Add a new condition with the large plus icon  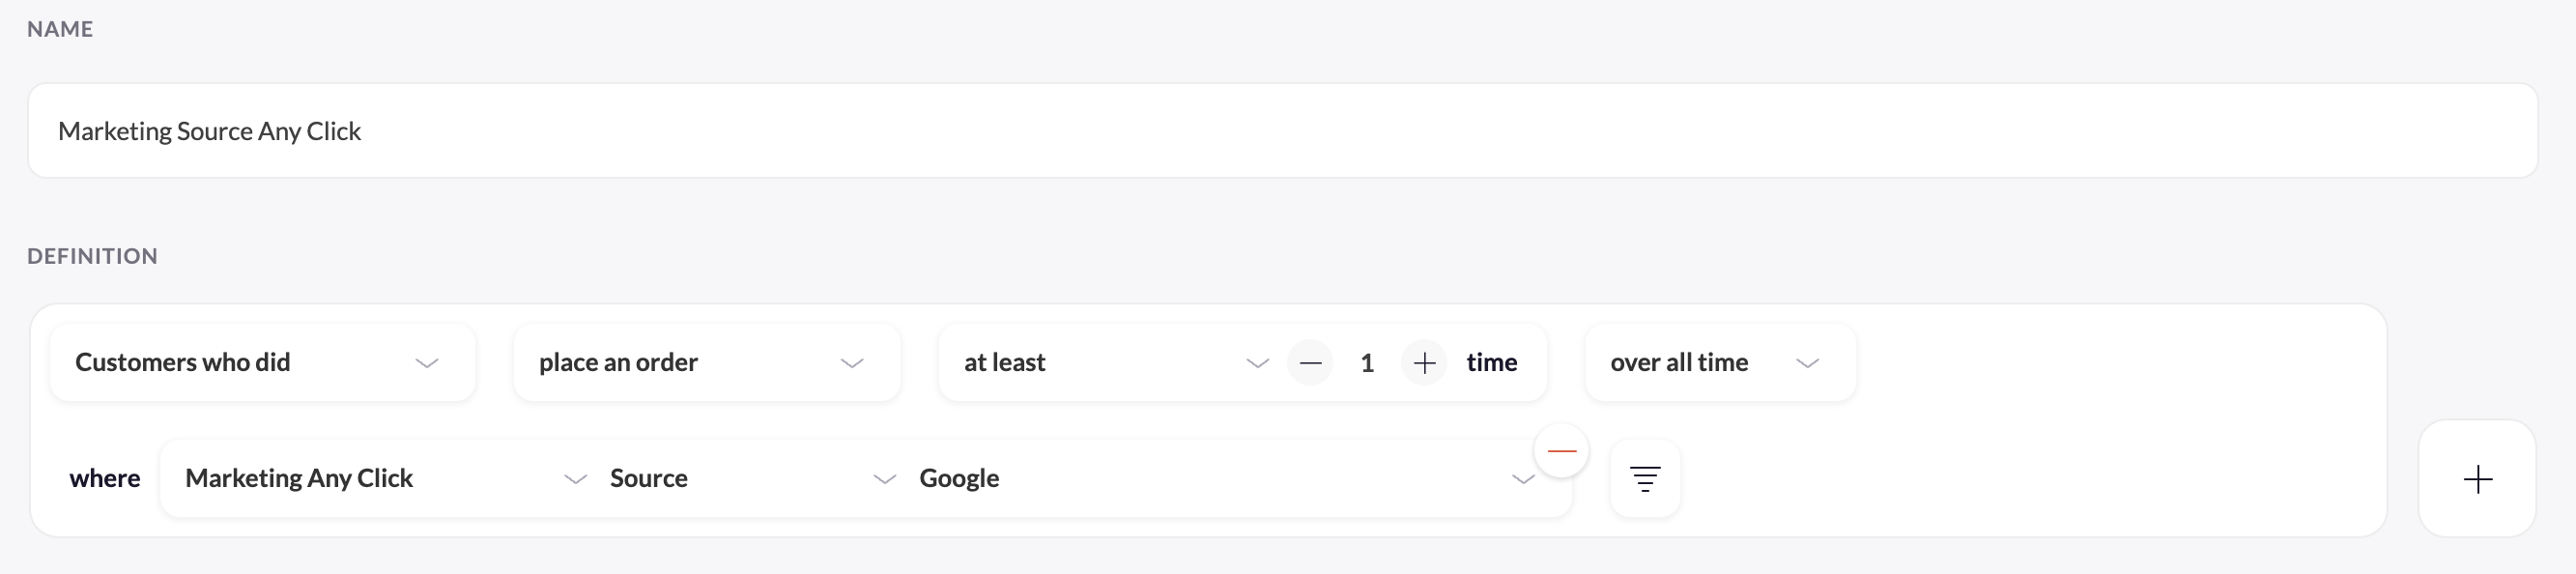click(x=2478, y=479)
